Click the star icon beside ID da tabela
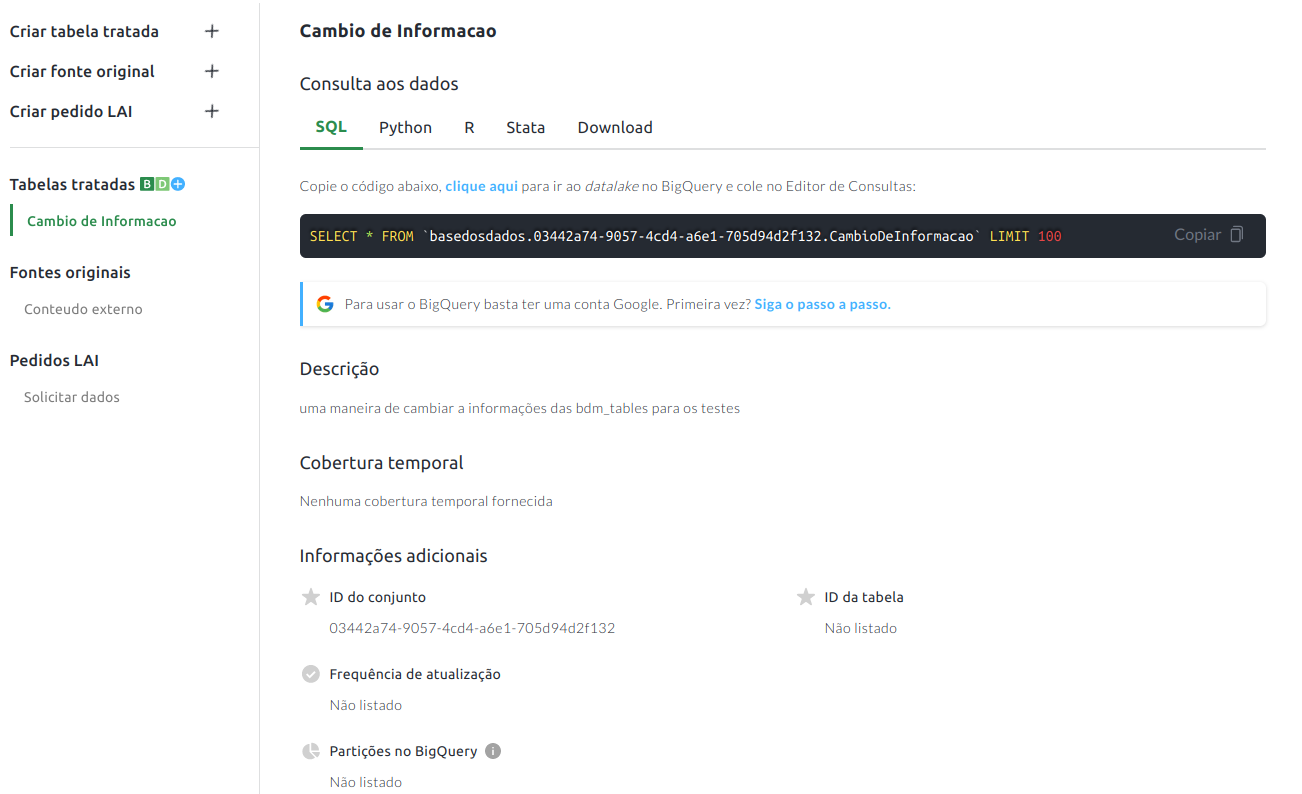Image resolution: width=1302 pixels, height=794 pixels. tap(806, 597)
